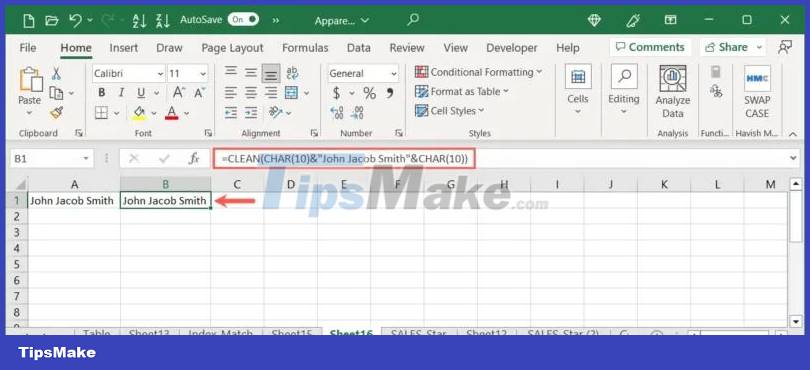Toggle Bold formatting
Image resolution: width=810 pixels, height=370 pixels.
tap(102, 93)
